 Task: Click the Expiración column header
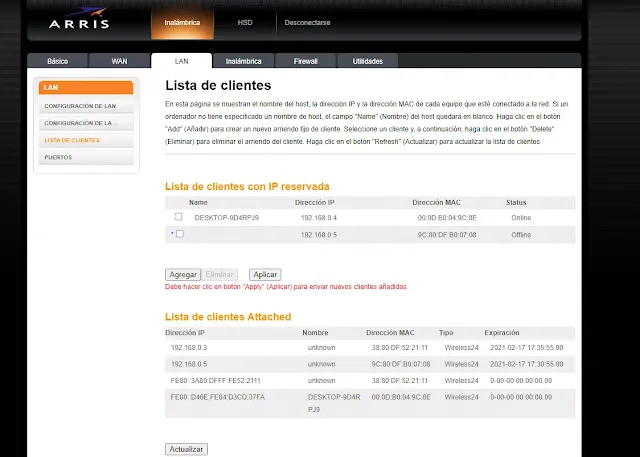[x=502, y=333]
